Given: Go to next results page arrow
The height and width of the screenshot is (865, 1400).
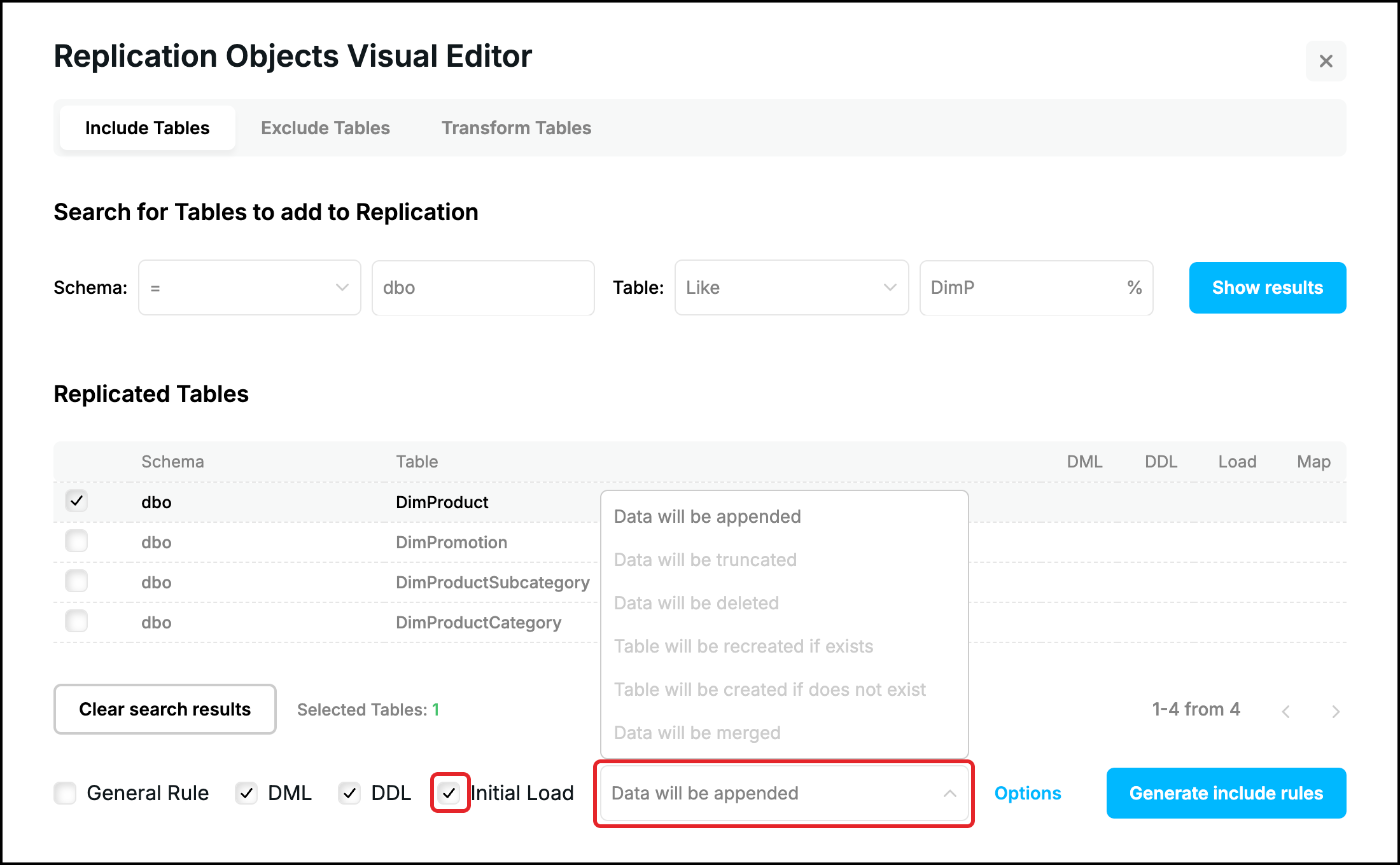Looking at the screenshot, I should pos(1336,712).
